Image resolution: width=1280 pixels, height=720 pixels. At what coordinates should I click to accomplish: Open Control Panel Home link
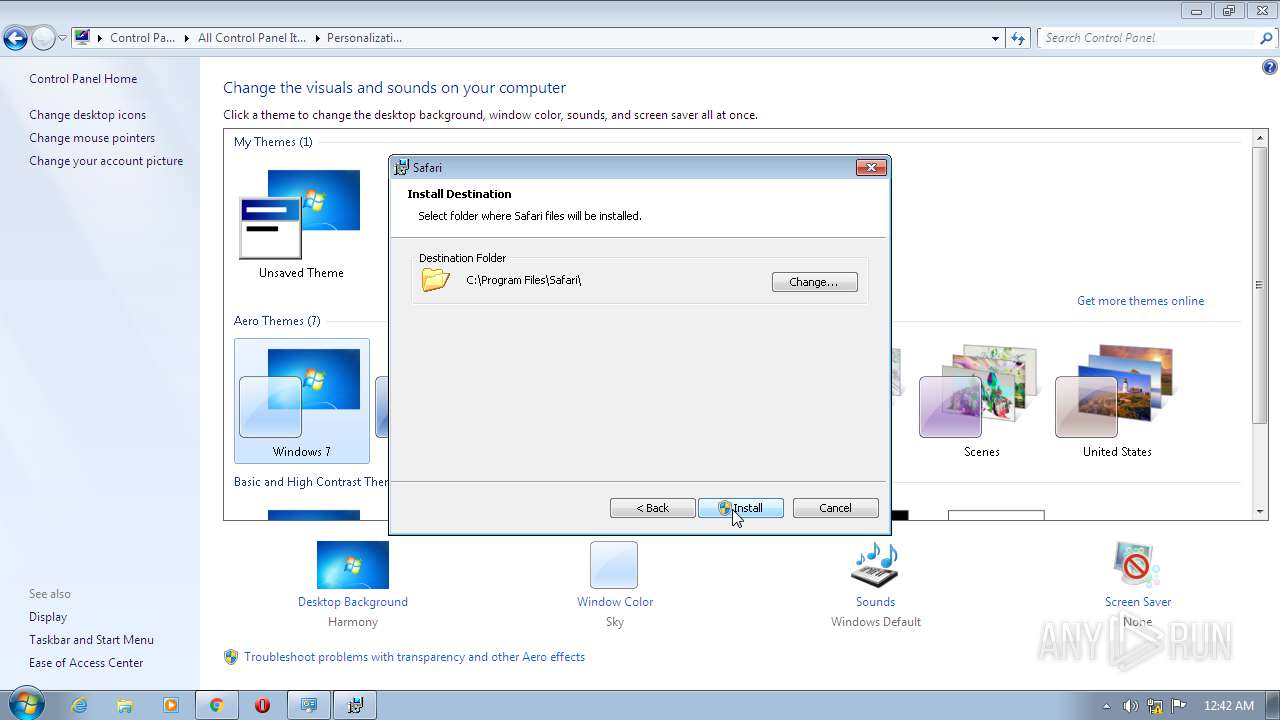tap(83, 79)
